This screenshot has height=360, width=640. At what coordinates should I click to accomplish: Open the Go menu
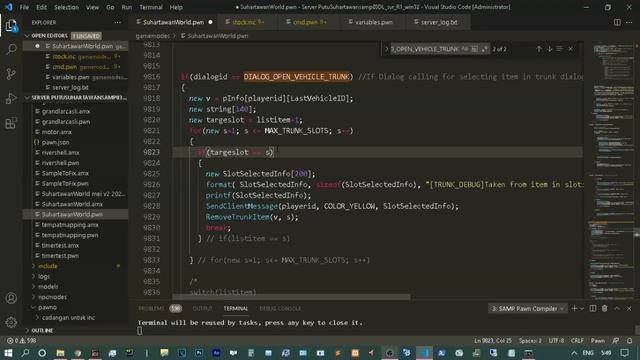tap(110, 7)
